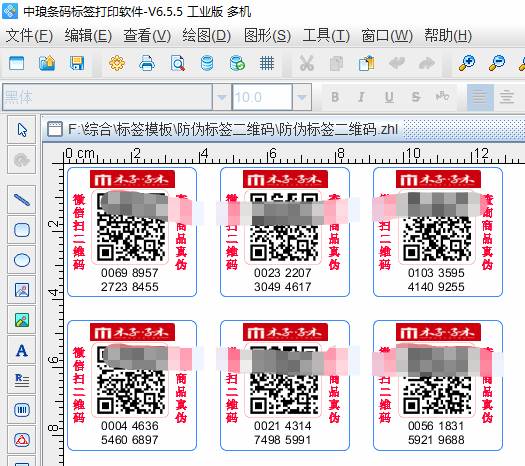This screenshot has height=466, width=525.
Task: Open the 工具(T) menu
Action: point(326,35)
